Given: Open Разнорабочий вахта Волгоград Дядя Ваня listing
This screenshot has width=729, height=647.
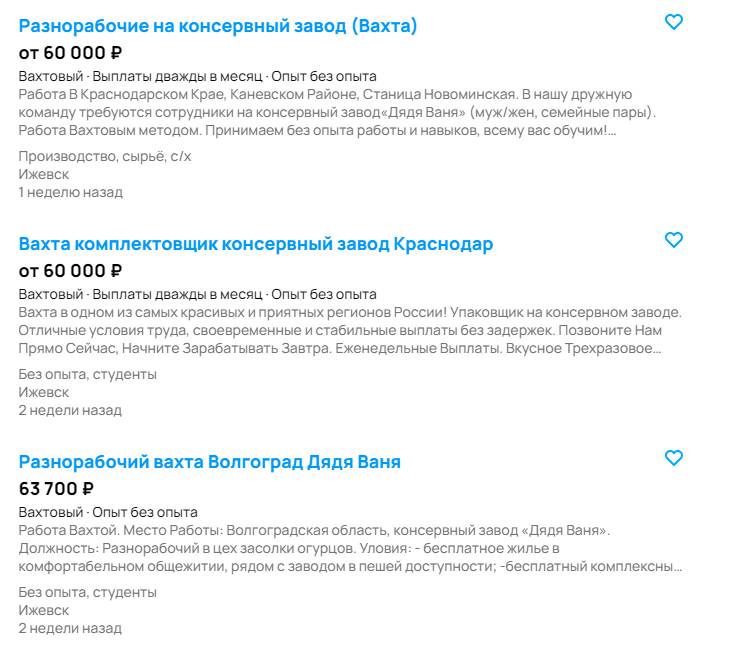Looking at the screenshot, I should tap(210, 462).
